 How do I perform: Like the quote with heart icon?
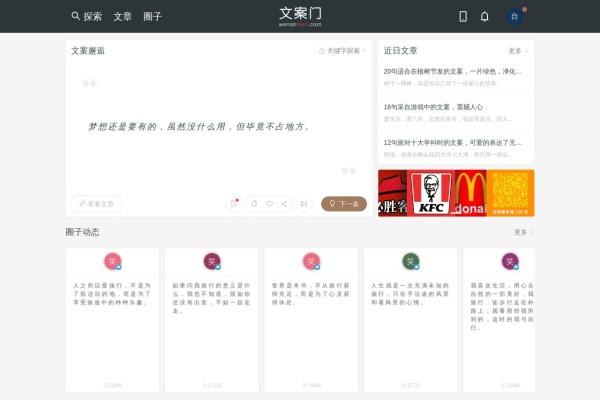click(269, 204)
